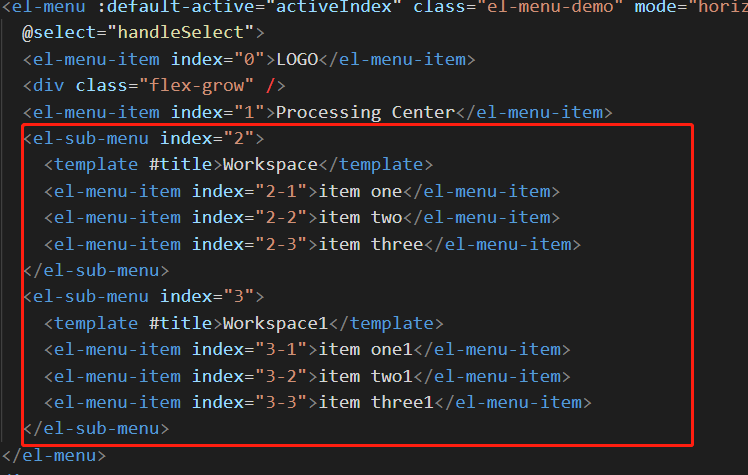The width and height of the screenshot is (748, 475).
Task: Click the index value "2-2"
Action: tap(281, 217)
